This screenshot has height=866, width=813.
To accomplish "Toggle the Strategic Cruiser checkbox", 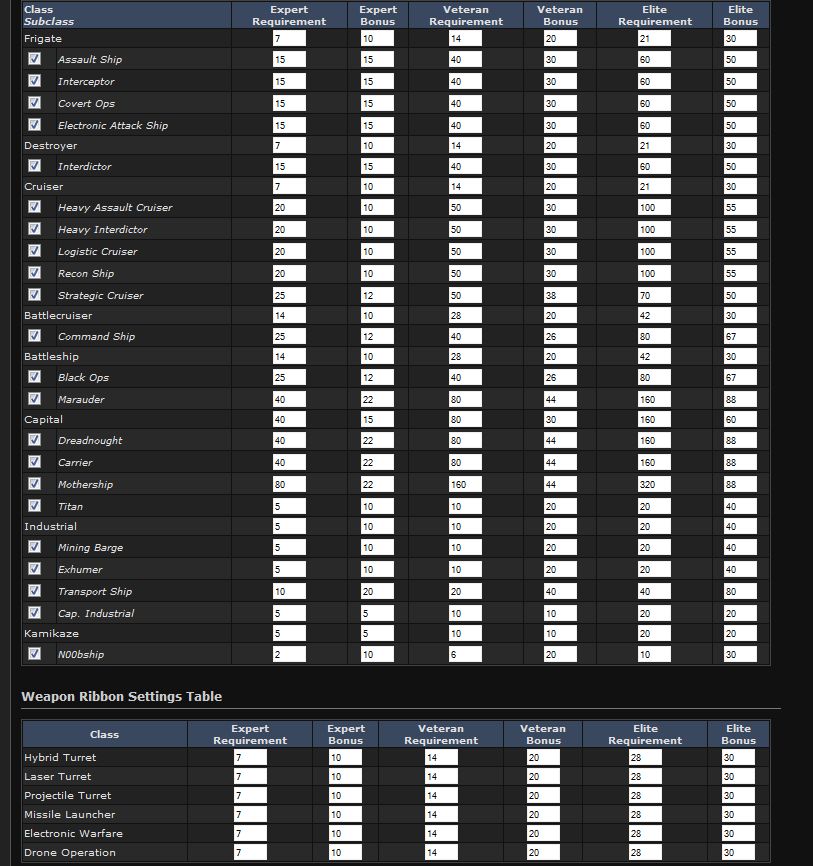I will pyautogui.click(x=35, y=295).
